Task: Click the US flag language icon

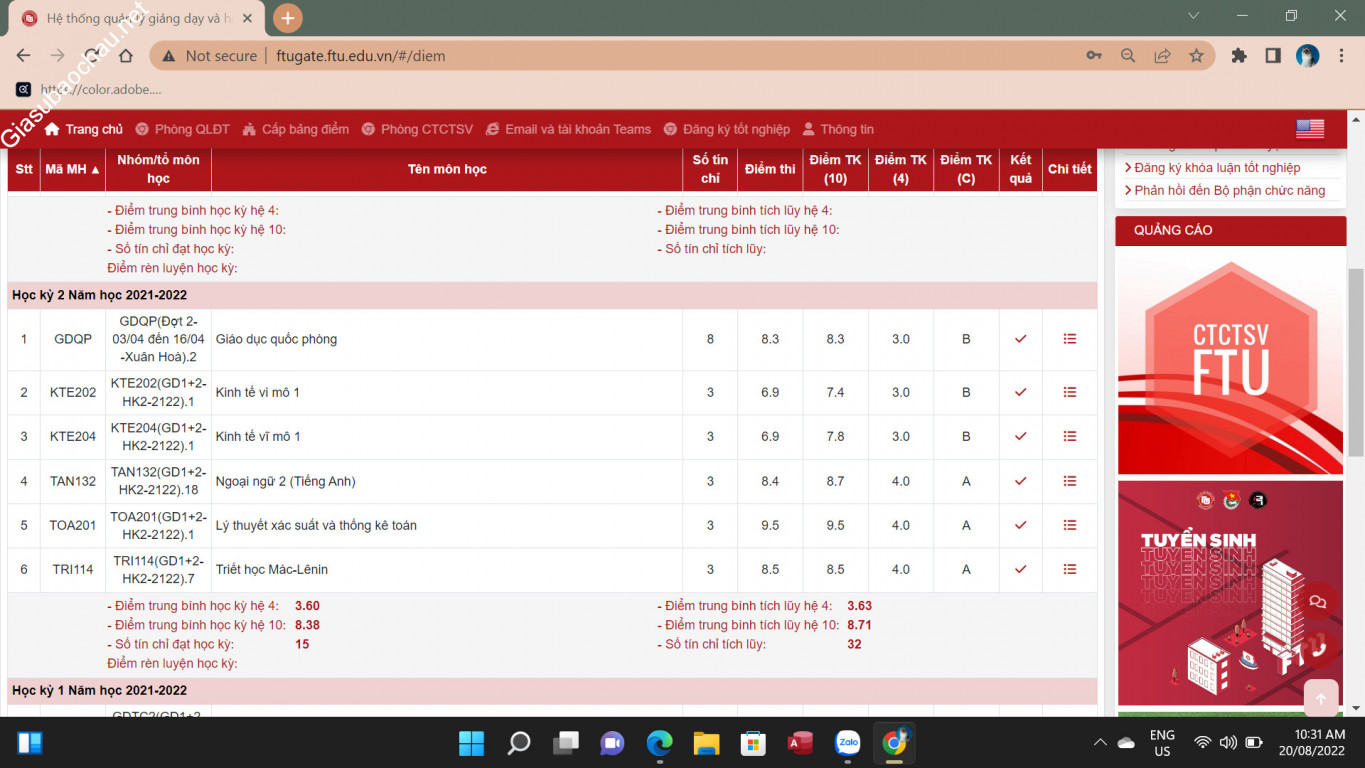Action: [1309, 129]
